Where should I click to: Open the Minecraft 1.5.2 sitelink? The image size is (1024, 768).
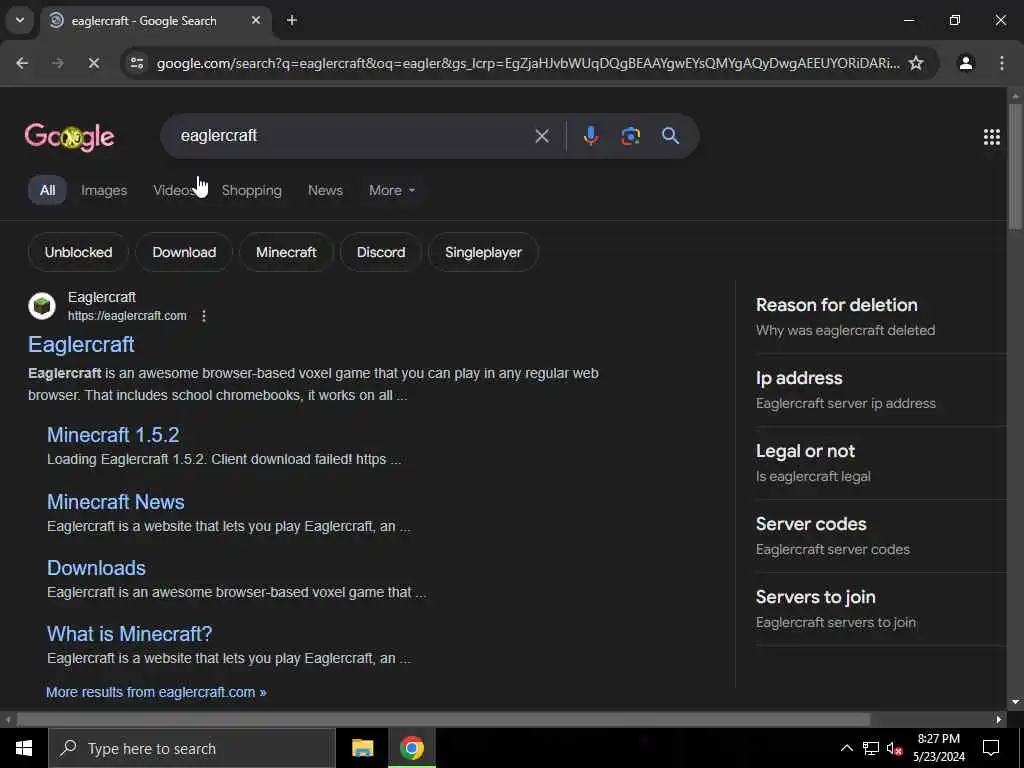(x=113, y=435)
